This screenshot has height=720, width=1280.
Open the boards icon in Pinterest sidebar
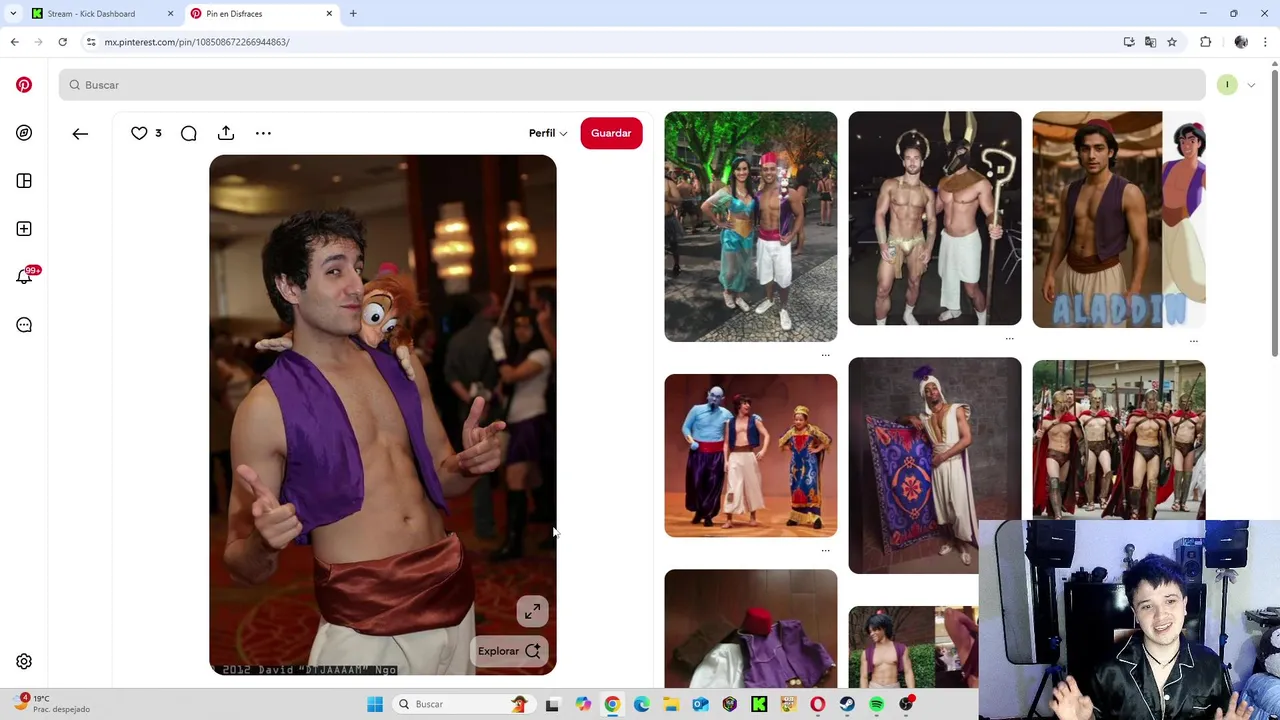24,181
